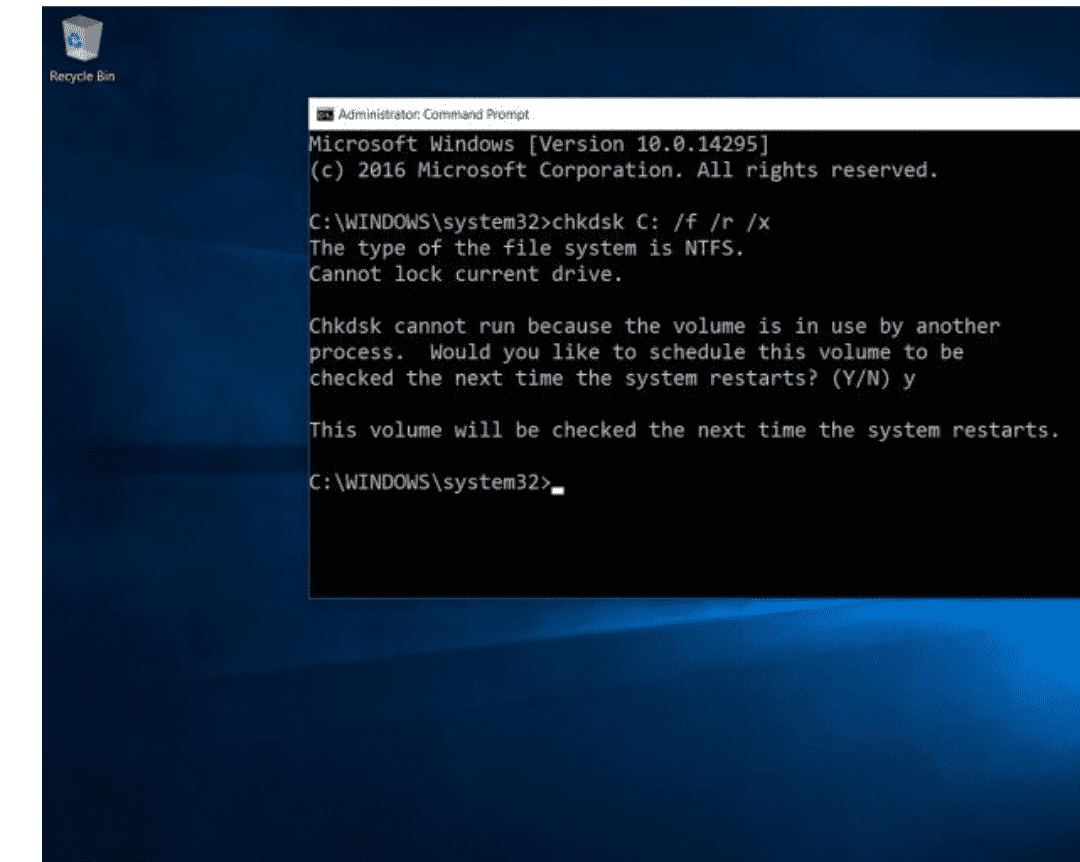This screenshot has height=862, width=1080.
Task: Click the 'checked the next time the system restarts? (Y/N) y' line
Action: (612, 378)
